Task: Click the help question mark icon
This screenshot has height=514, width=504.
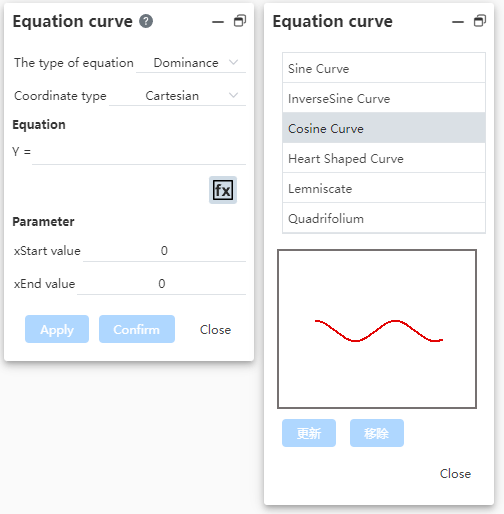Action: tap(146, 21)
